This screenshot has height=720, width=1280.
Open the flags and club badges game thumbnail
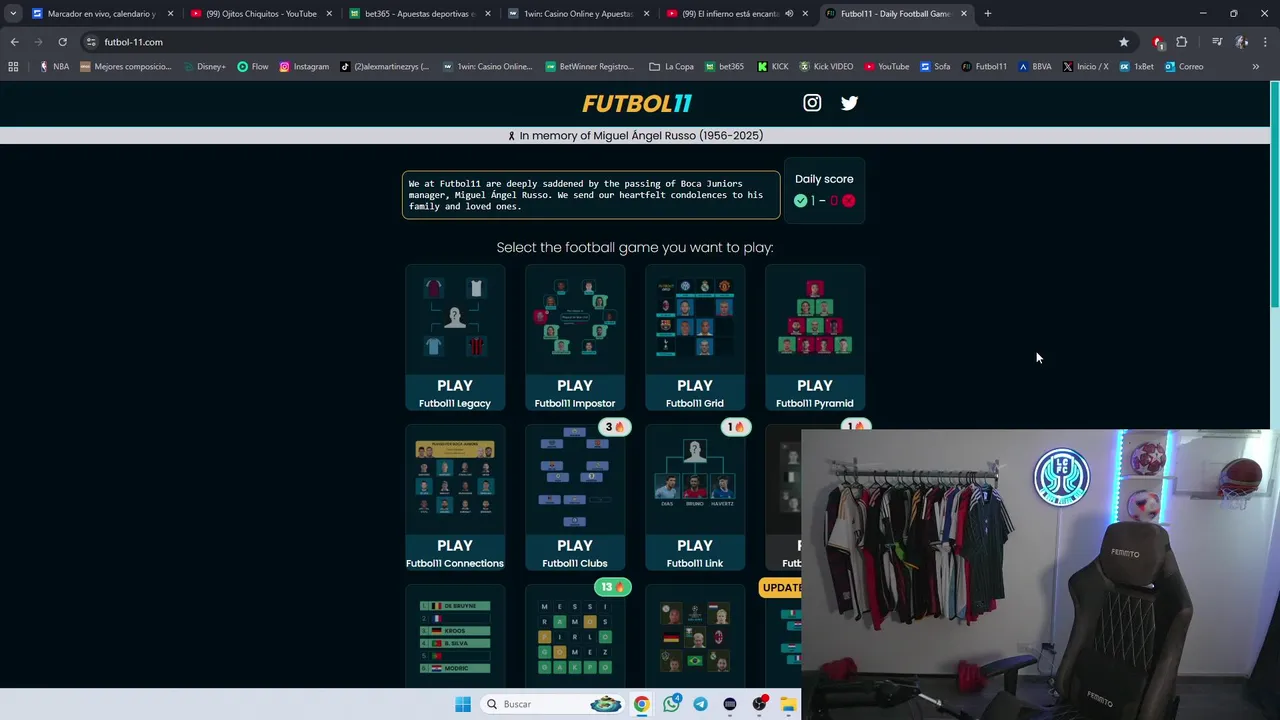[695, 637]
